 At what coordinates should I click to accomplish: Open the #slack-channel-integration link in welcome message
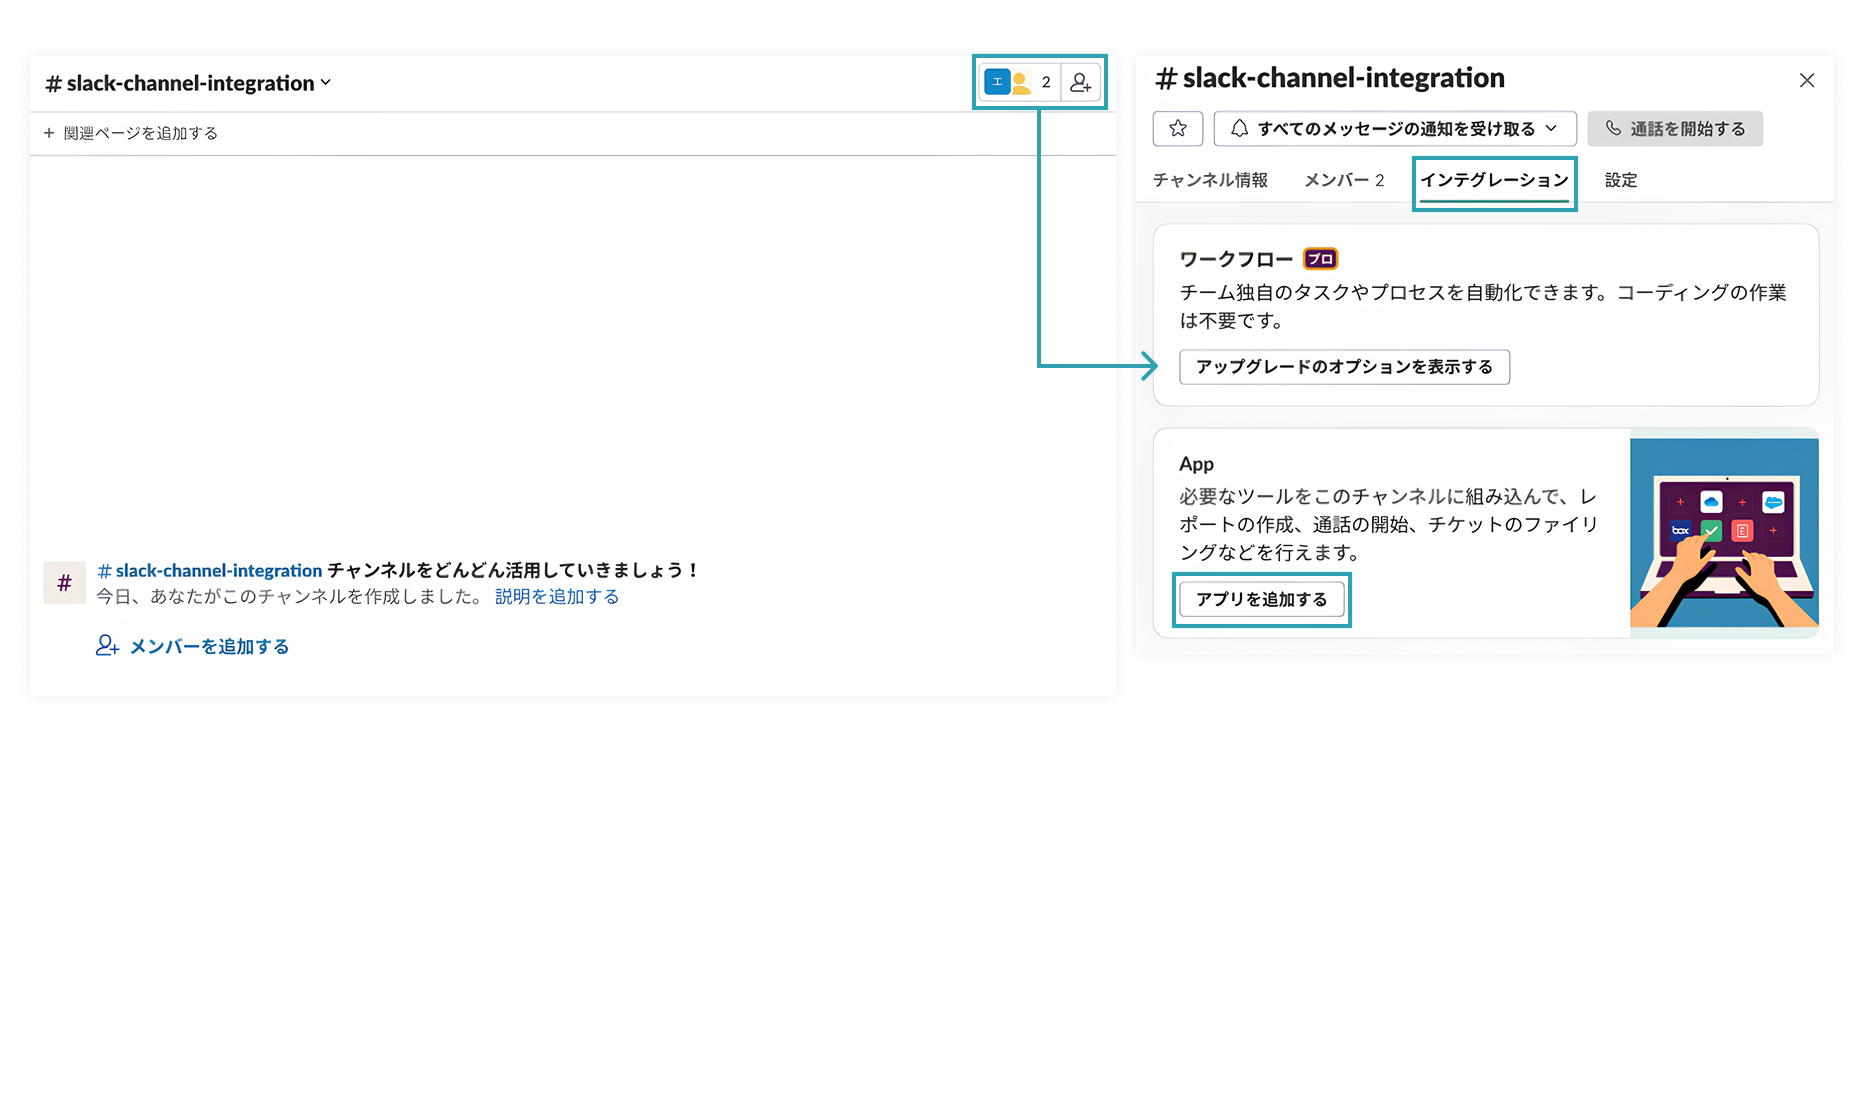[x=209, y=570]
